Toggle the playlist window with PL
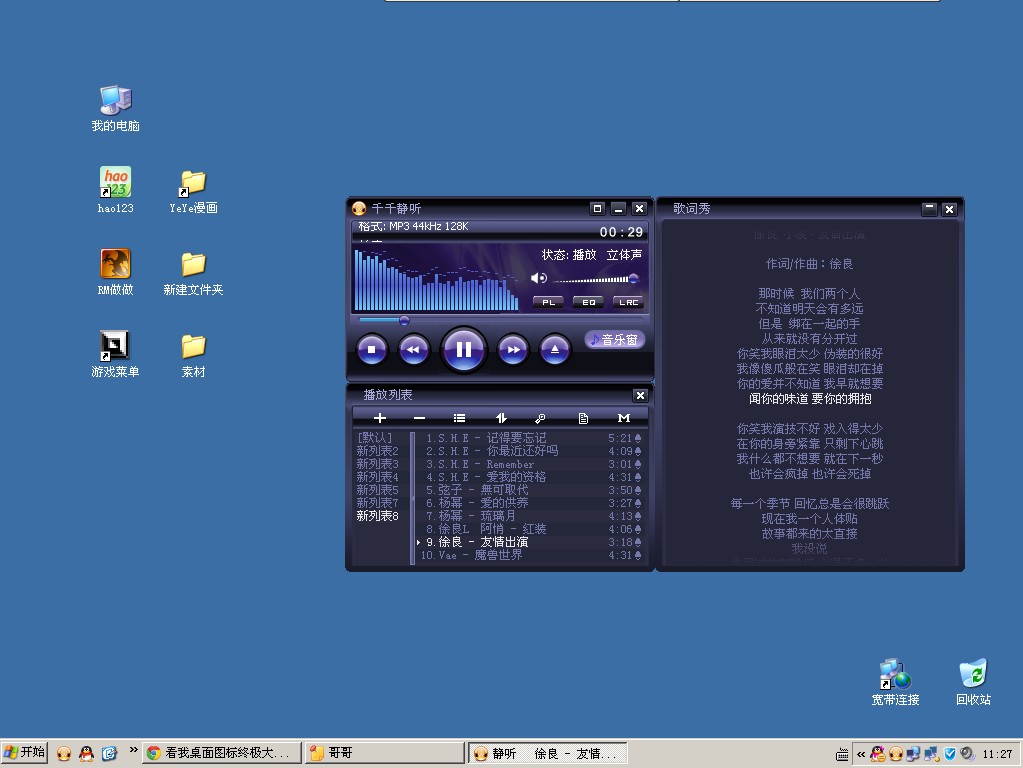The height and width of the screenshot is (768, 1023). click(548, 302)
